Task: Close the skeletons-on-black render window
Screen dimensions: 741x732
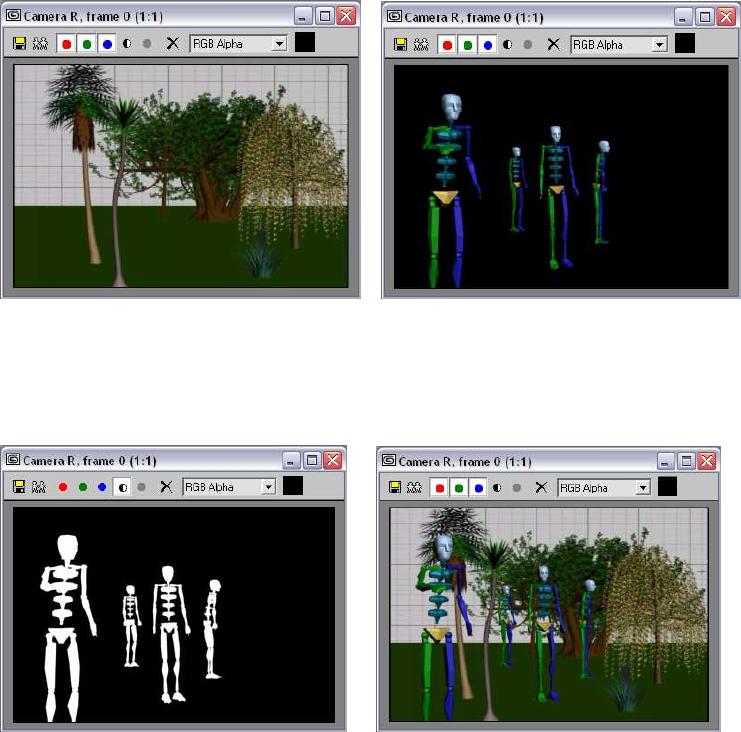Action: click(726, 17)
